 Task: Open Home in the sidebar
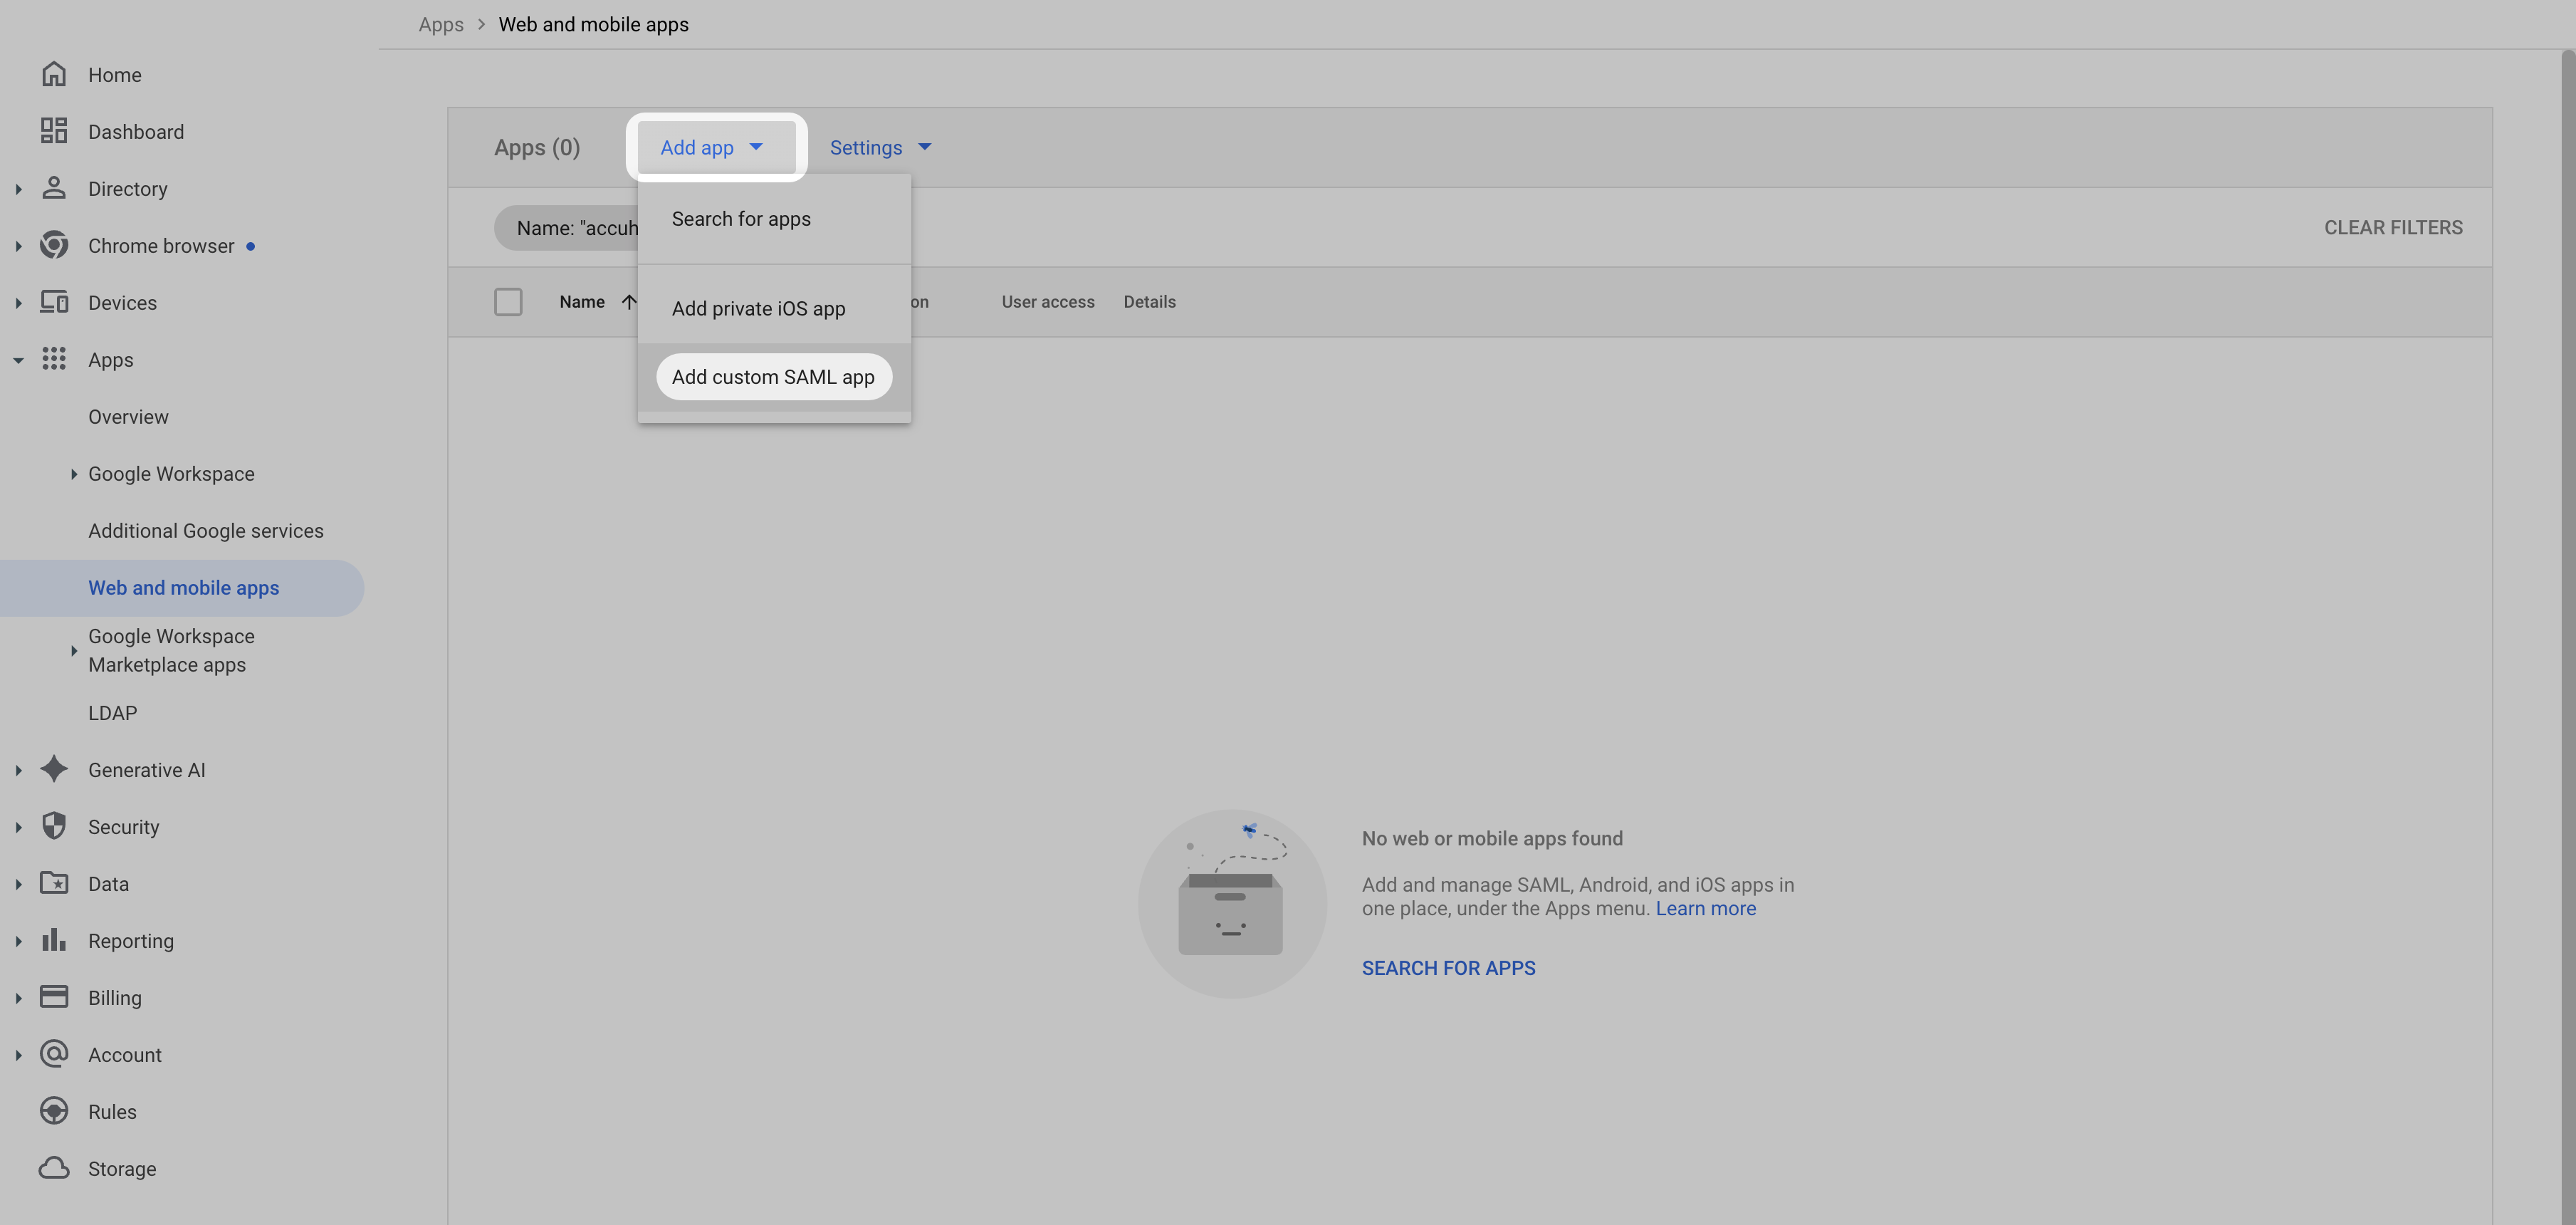(x=115, y=74)
